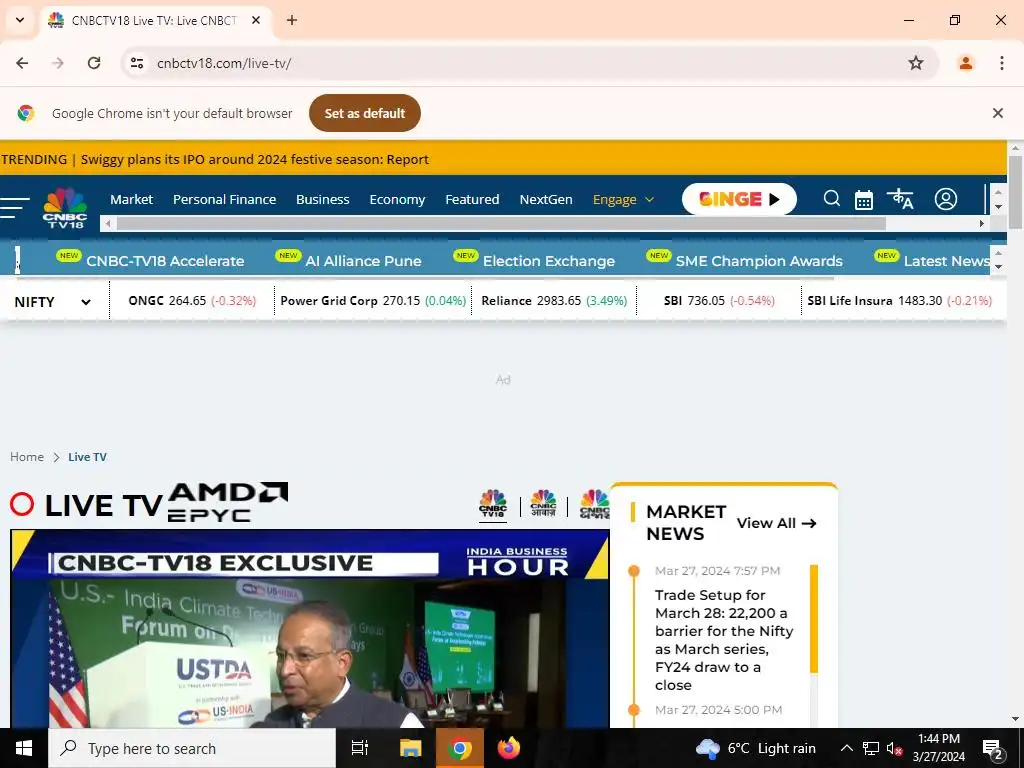Open the NextGen menu item
Screen dimensions: 1024x768
(546, 199)
